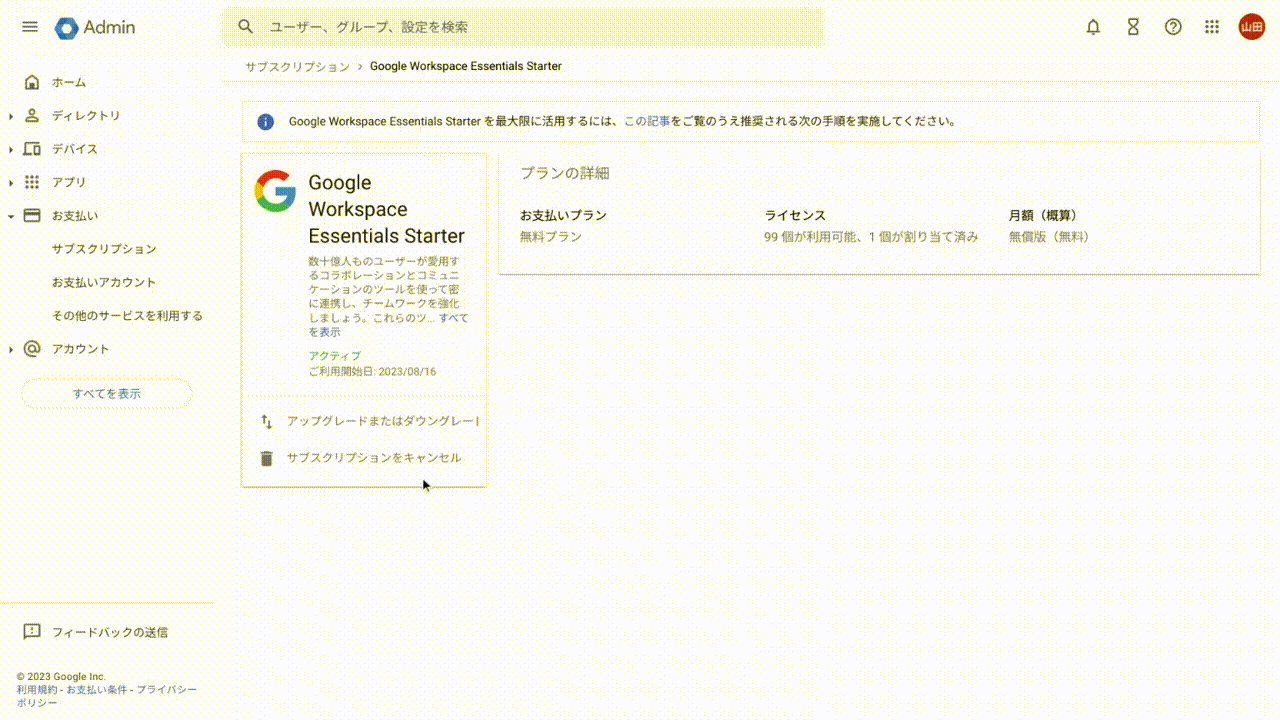Go to ホーム in sidebar
This screenshot has width=1280, height=720.
point(69,82)
